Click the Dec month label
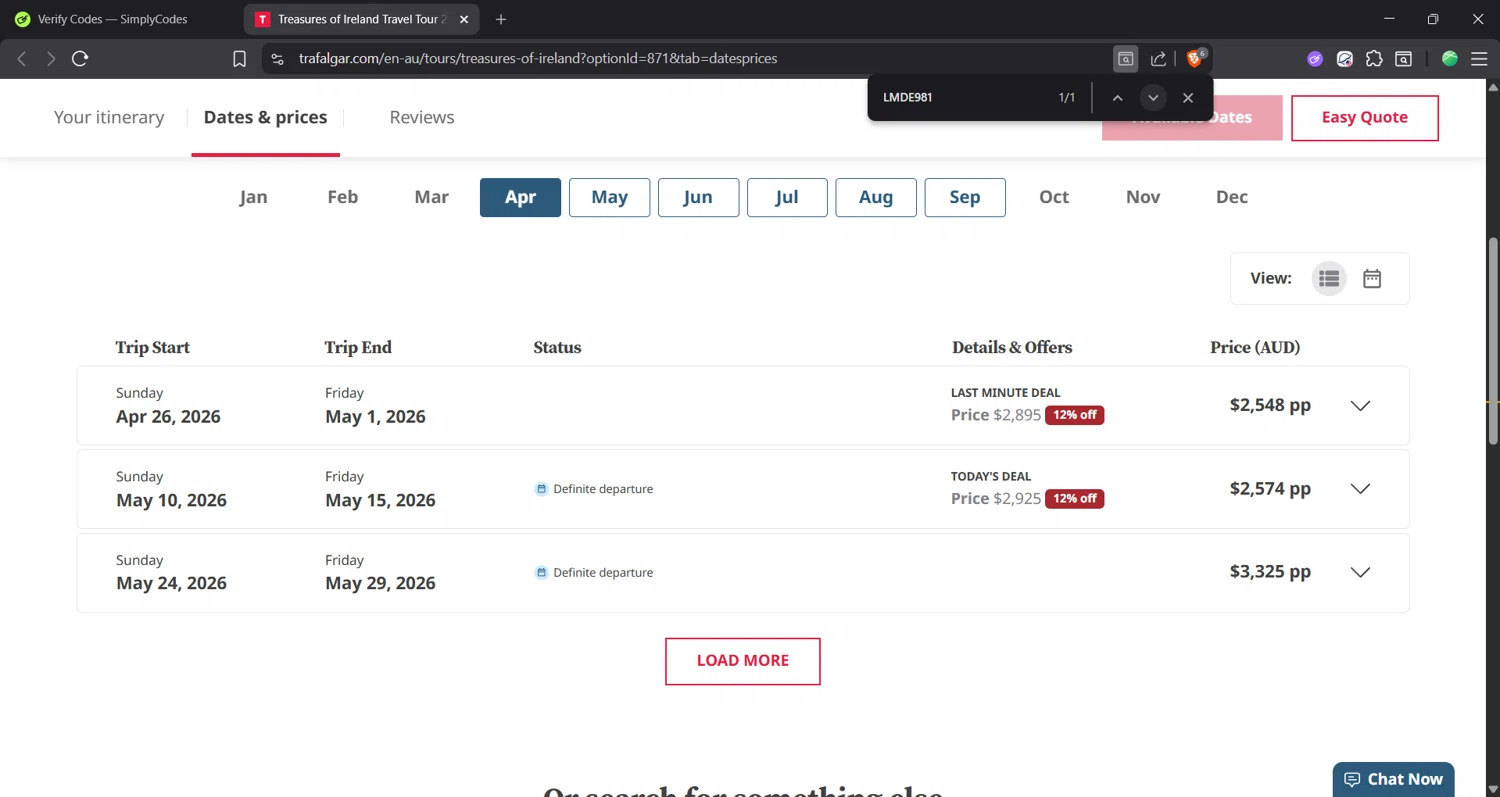Screen dimensions: 1500x797 pos(1232,197)
